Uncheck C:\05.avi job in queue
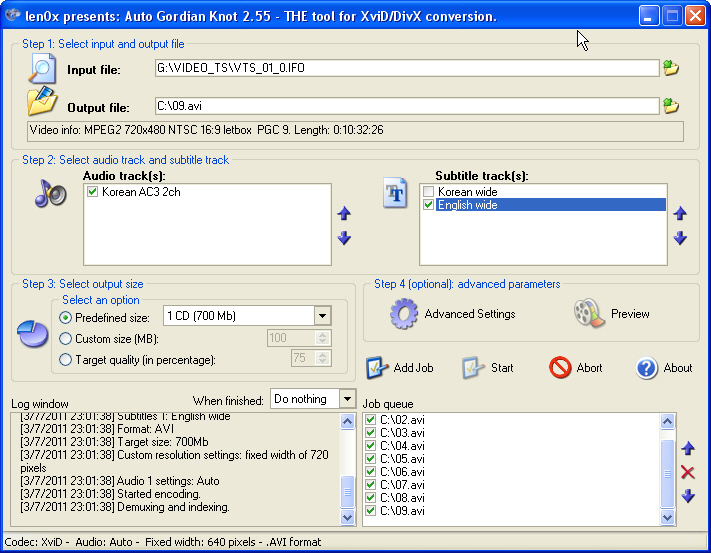The width and height of the screenshot is (711, 553). point(370,458)
